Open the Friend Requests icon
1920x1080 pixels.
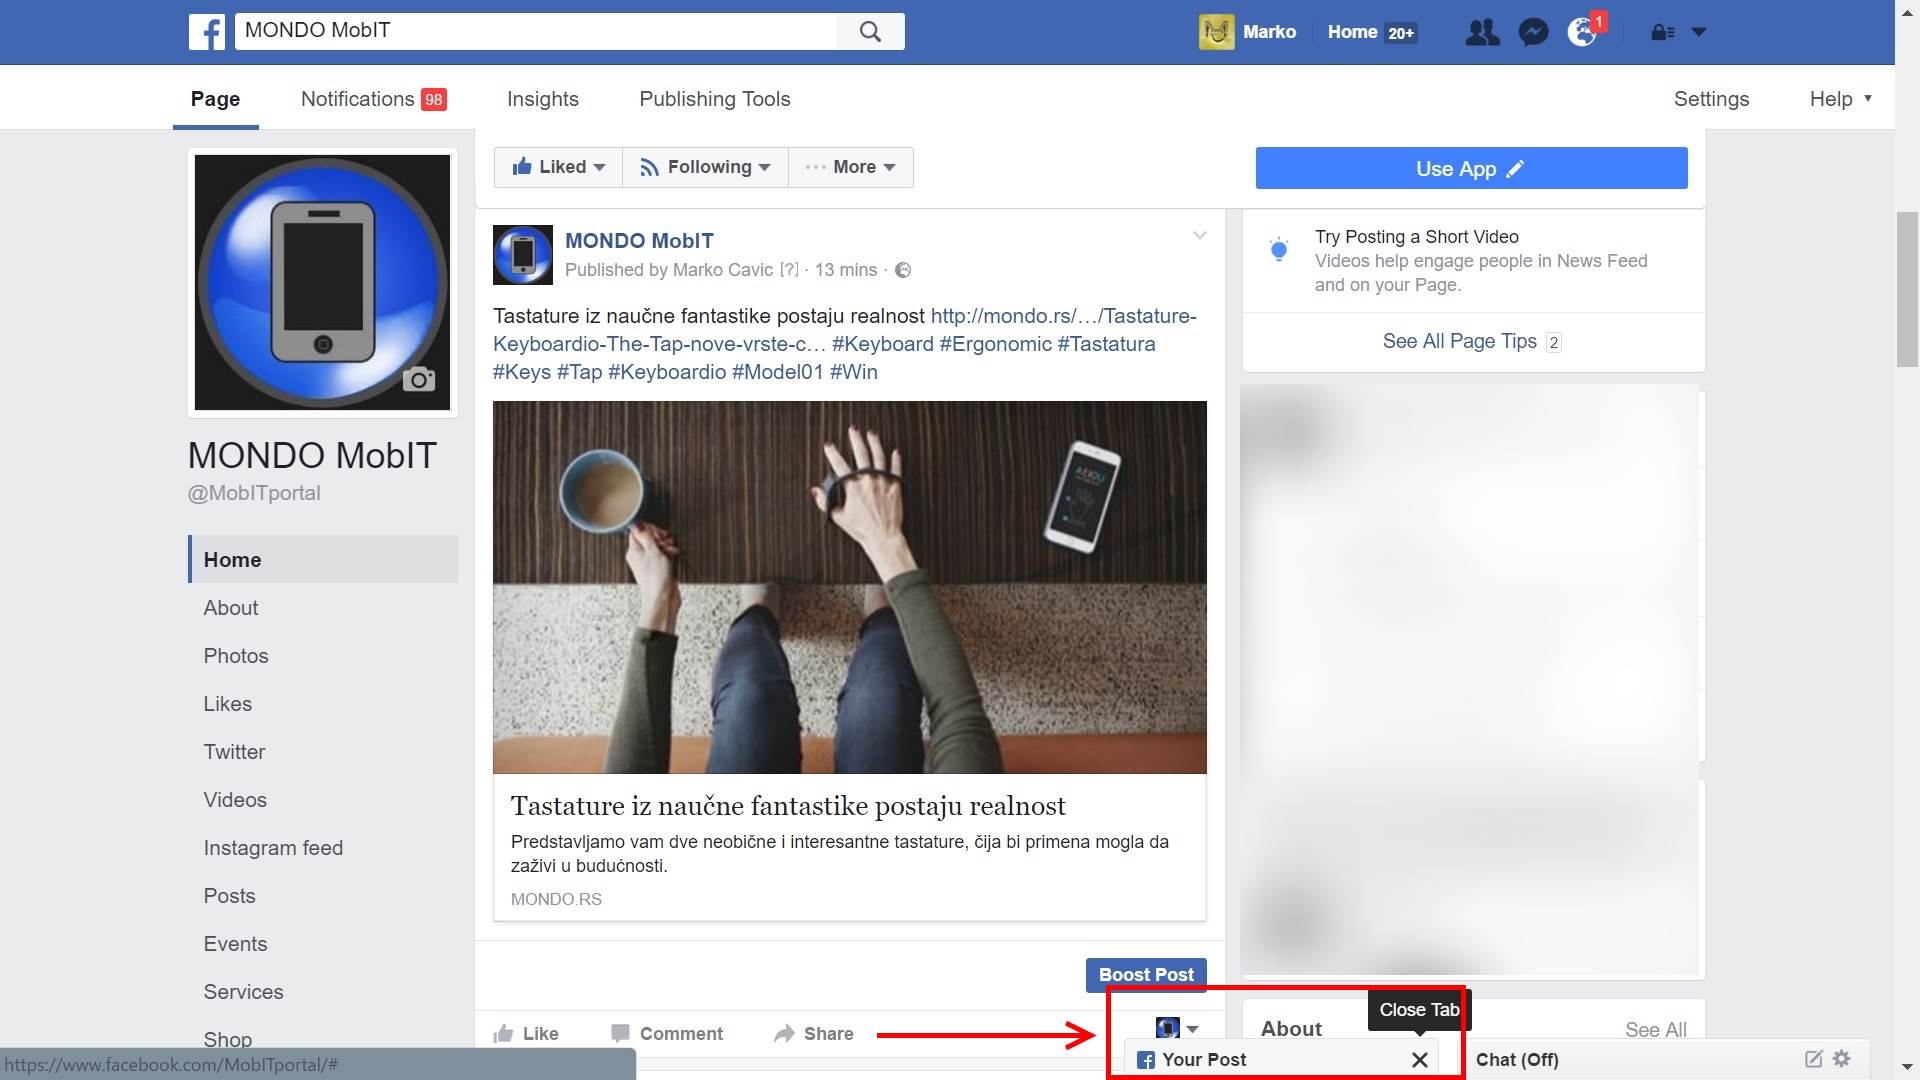1481,32
